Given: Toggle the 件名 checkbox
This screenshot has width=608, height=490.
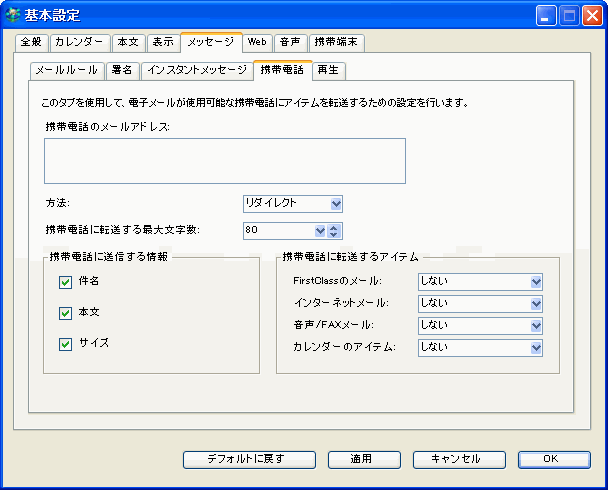Looking at the screenshot, I should 66,282.
